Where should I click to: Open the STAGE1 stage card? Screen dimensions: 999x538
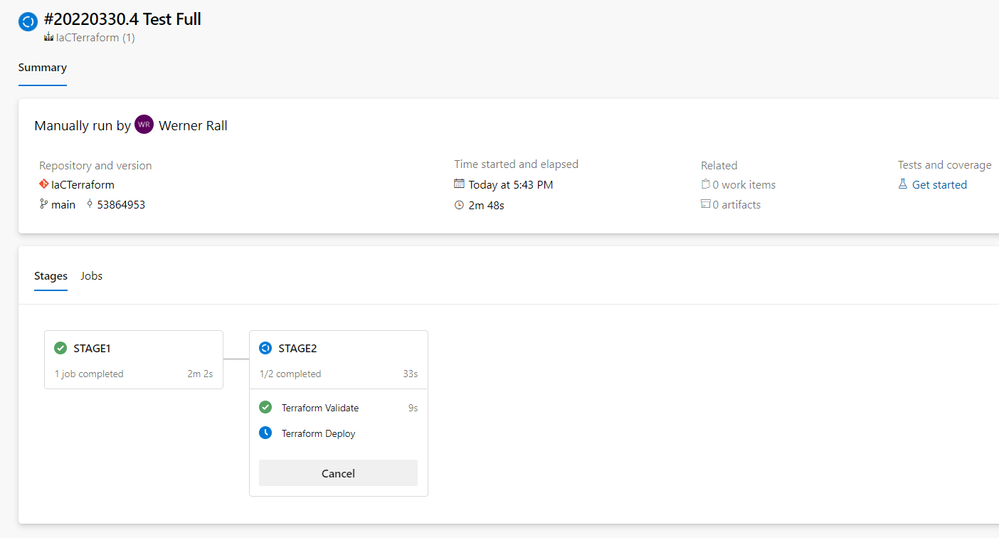click(x=133, y=359)
